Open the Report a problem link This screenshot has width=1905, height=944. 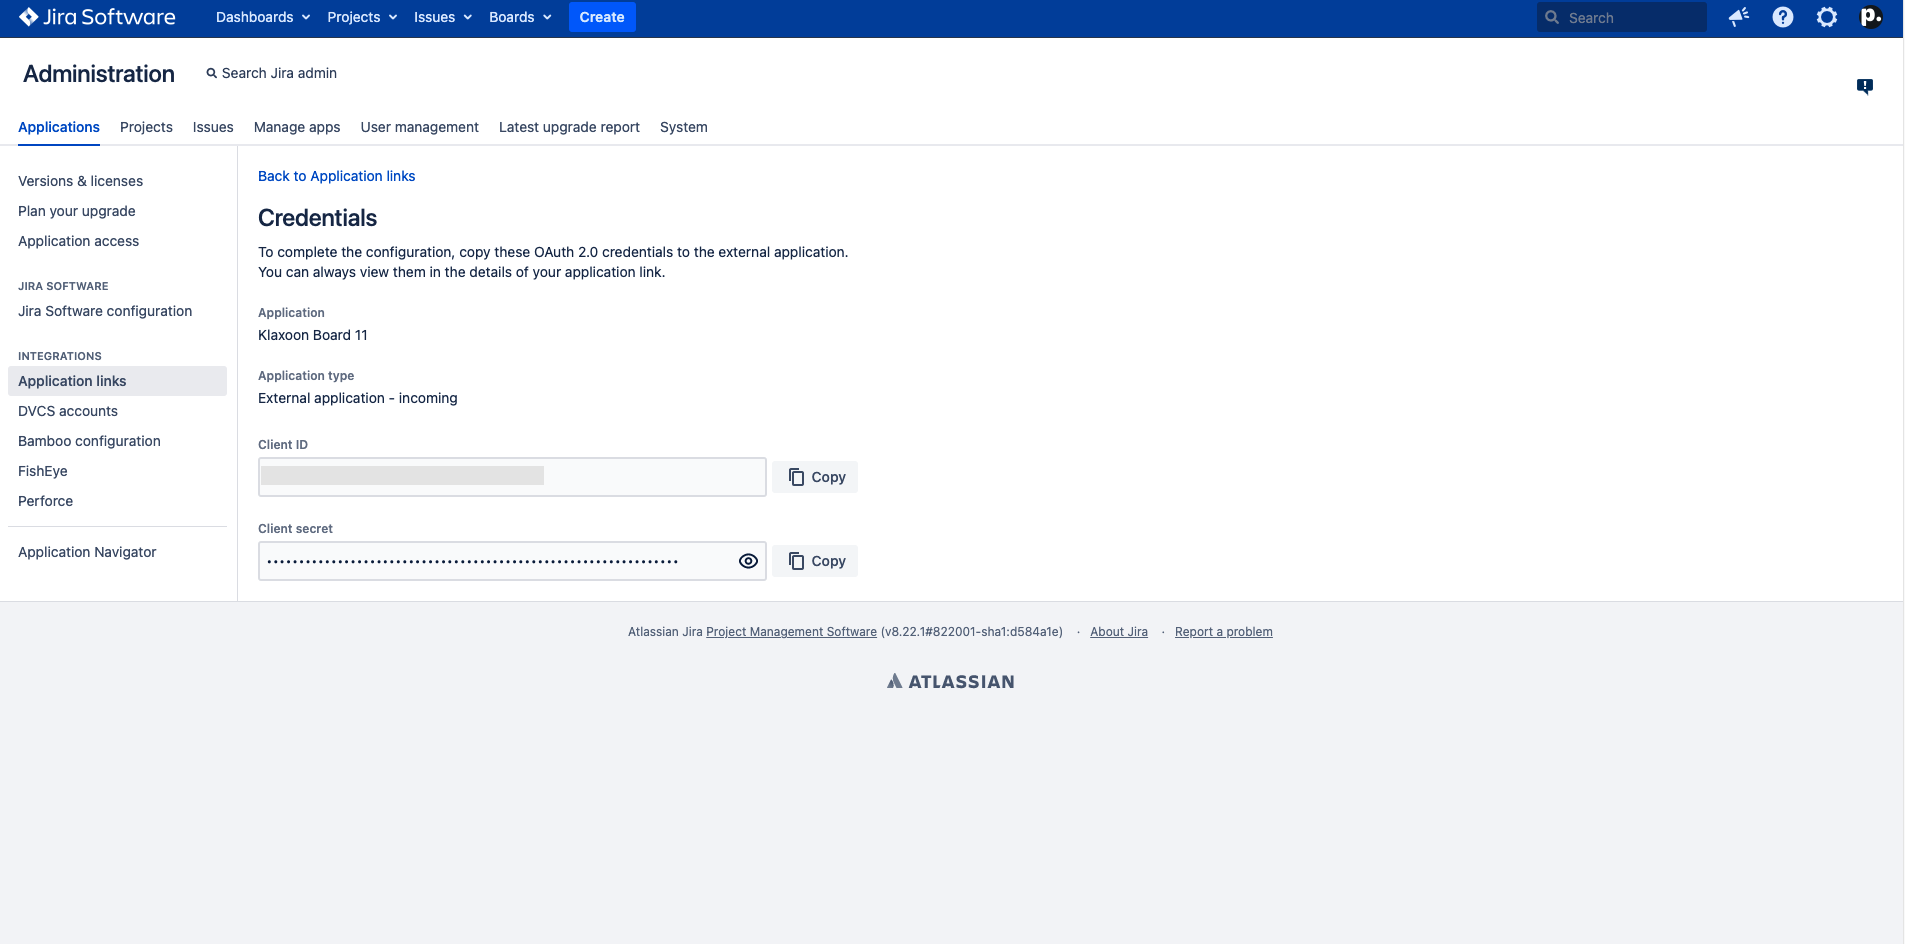(x=1223, y=631)
